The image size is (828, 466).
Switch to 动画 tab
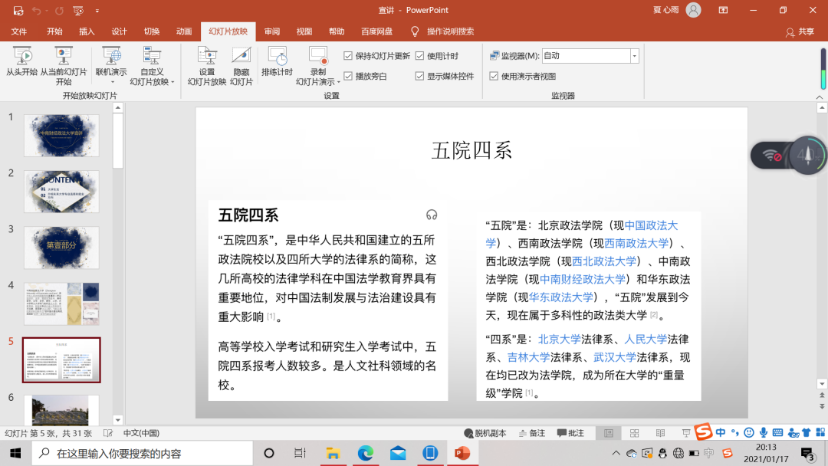184,32
